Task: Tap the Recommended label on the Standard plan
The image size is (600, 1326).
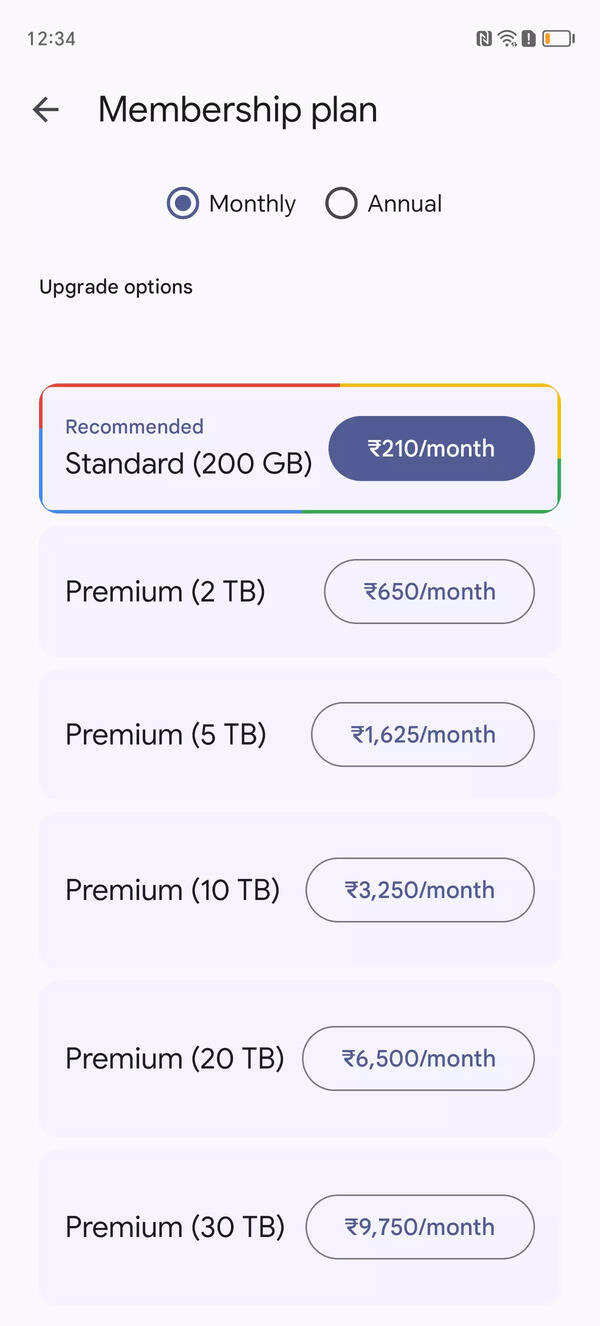Action: coord(134,426)
